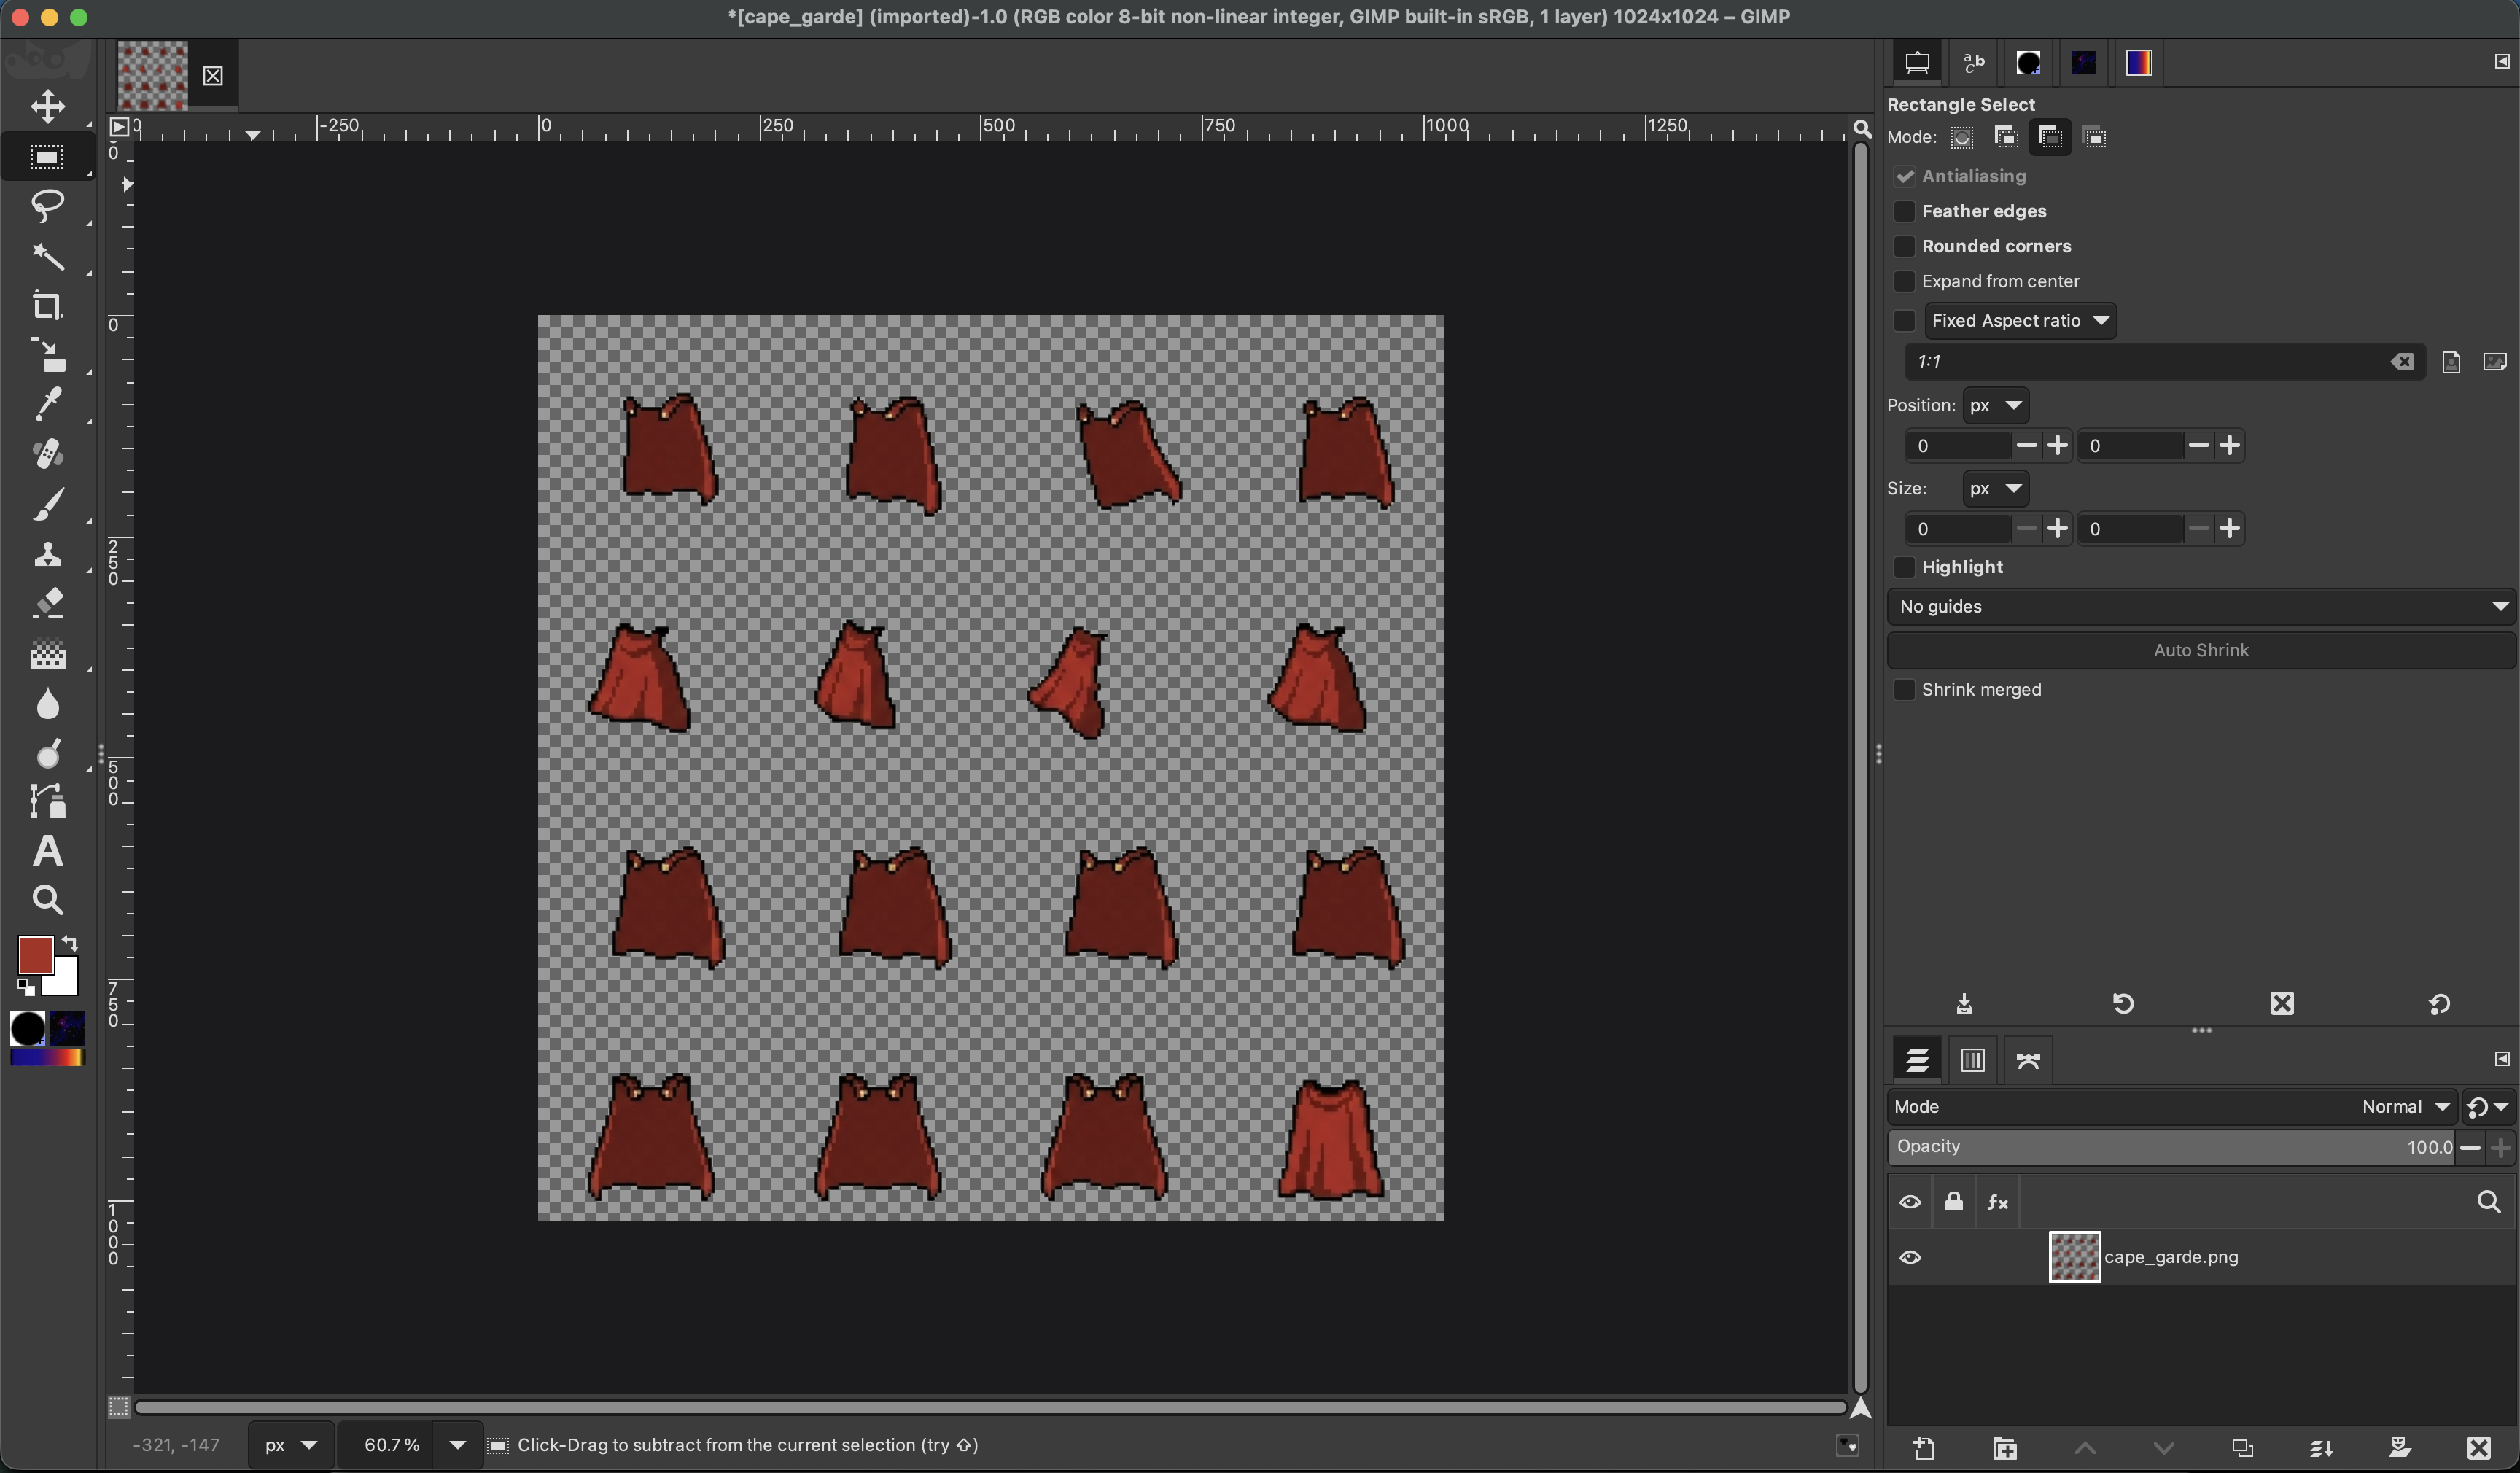Hide the cape_garde.png layer

point(1910,1257)
